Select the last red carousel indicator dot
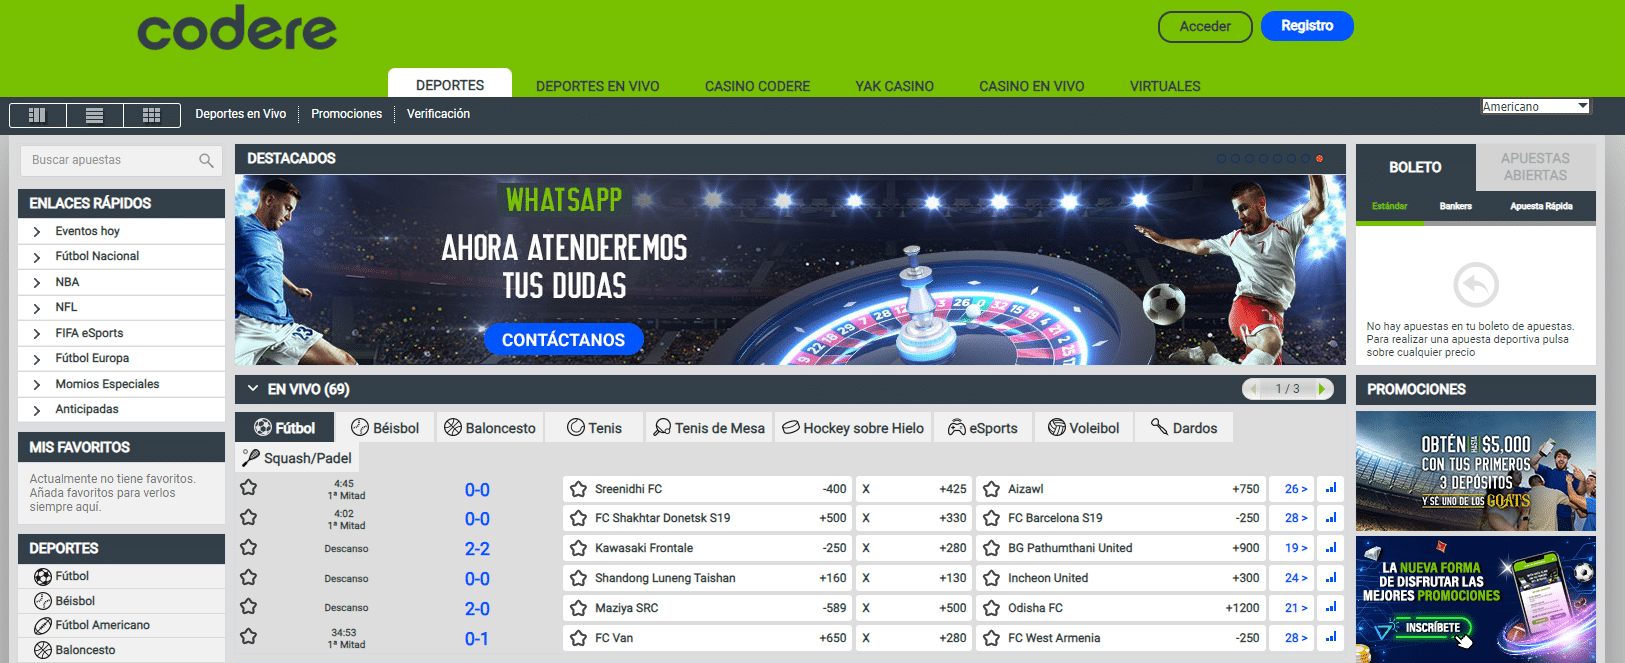The image size is (1625, 663). [1319, 159]
